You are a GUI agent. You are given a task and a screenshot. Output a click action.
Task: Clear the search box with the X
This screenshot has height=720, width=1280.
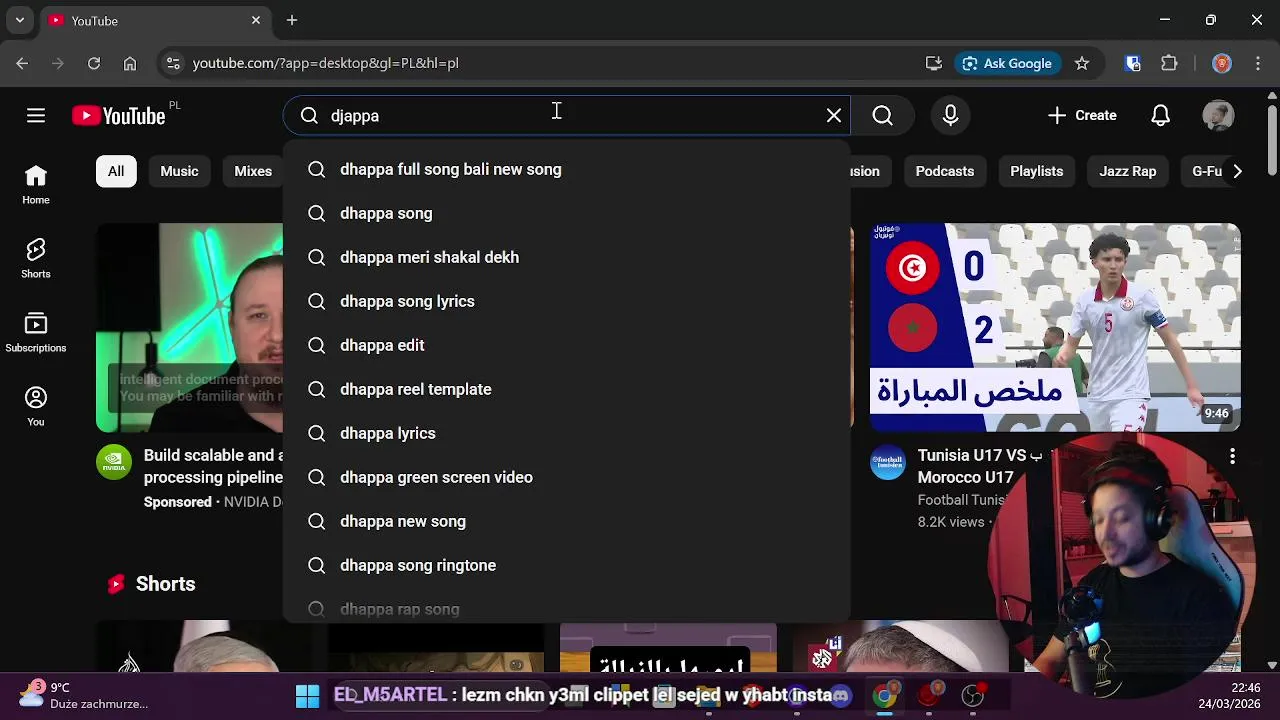(834, 116)
